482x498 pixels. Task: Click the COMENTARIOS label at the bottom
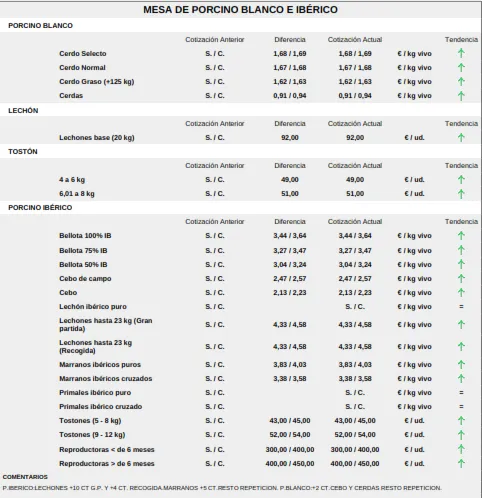point(25,477)
